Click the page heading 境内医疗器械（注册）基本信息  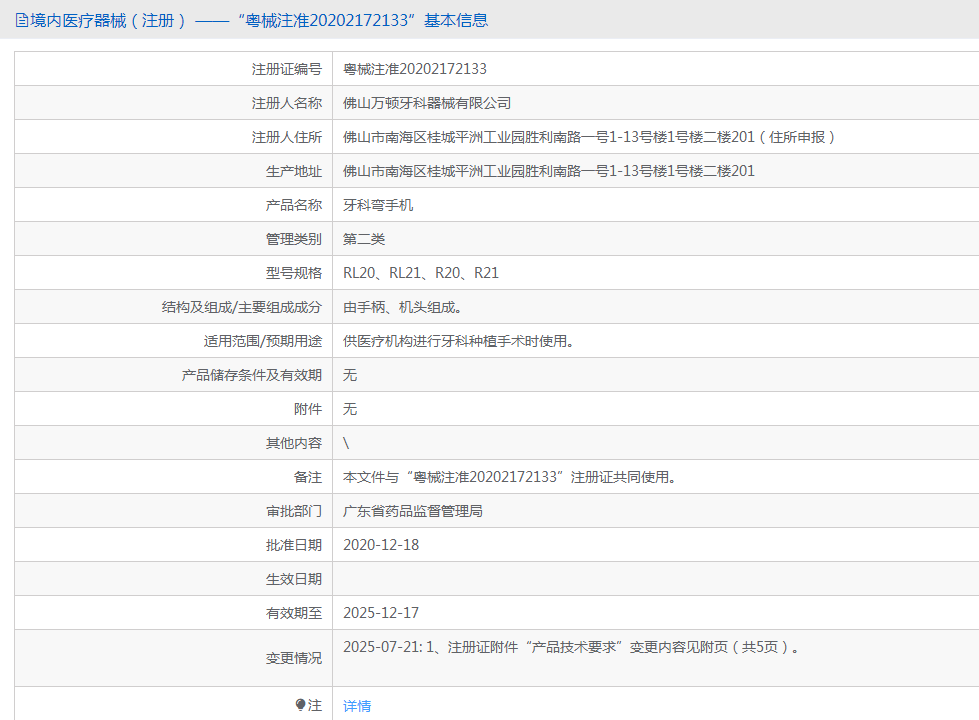[259, 21]
